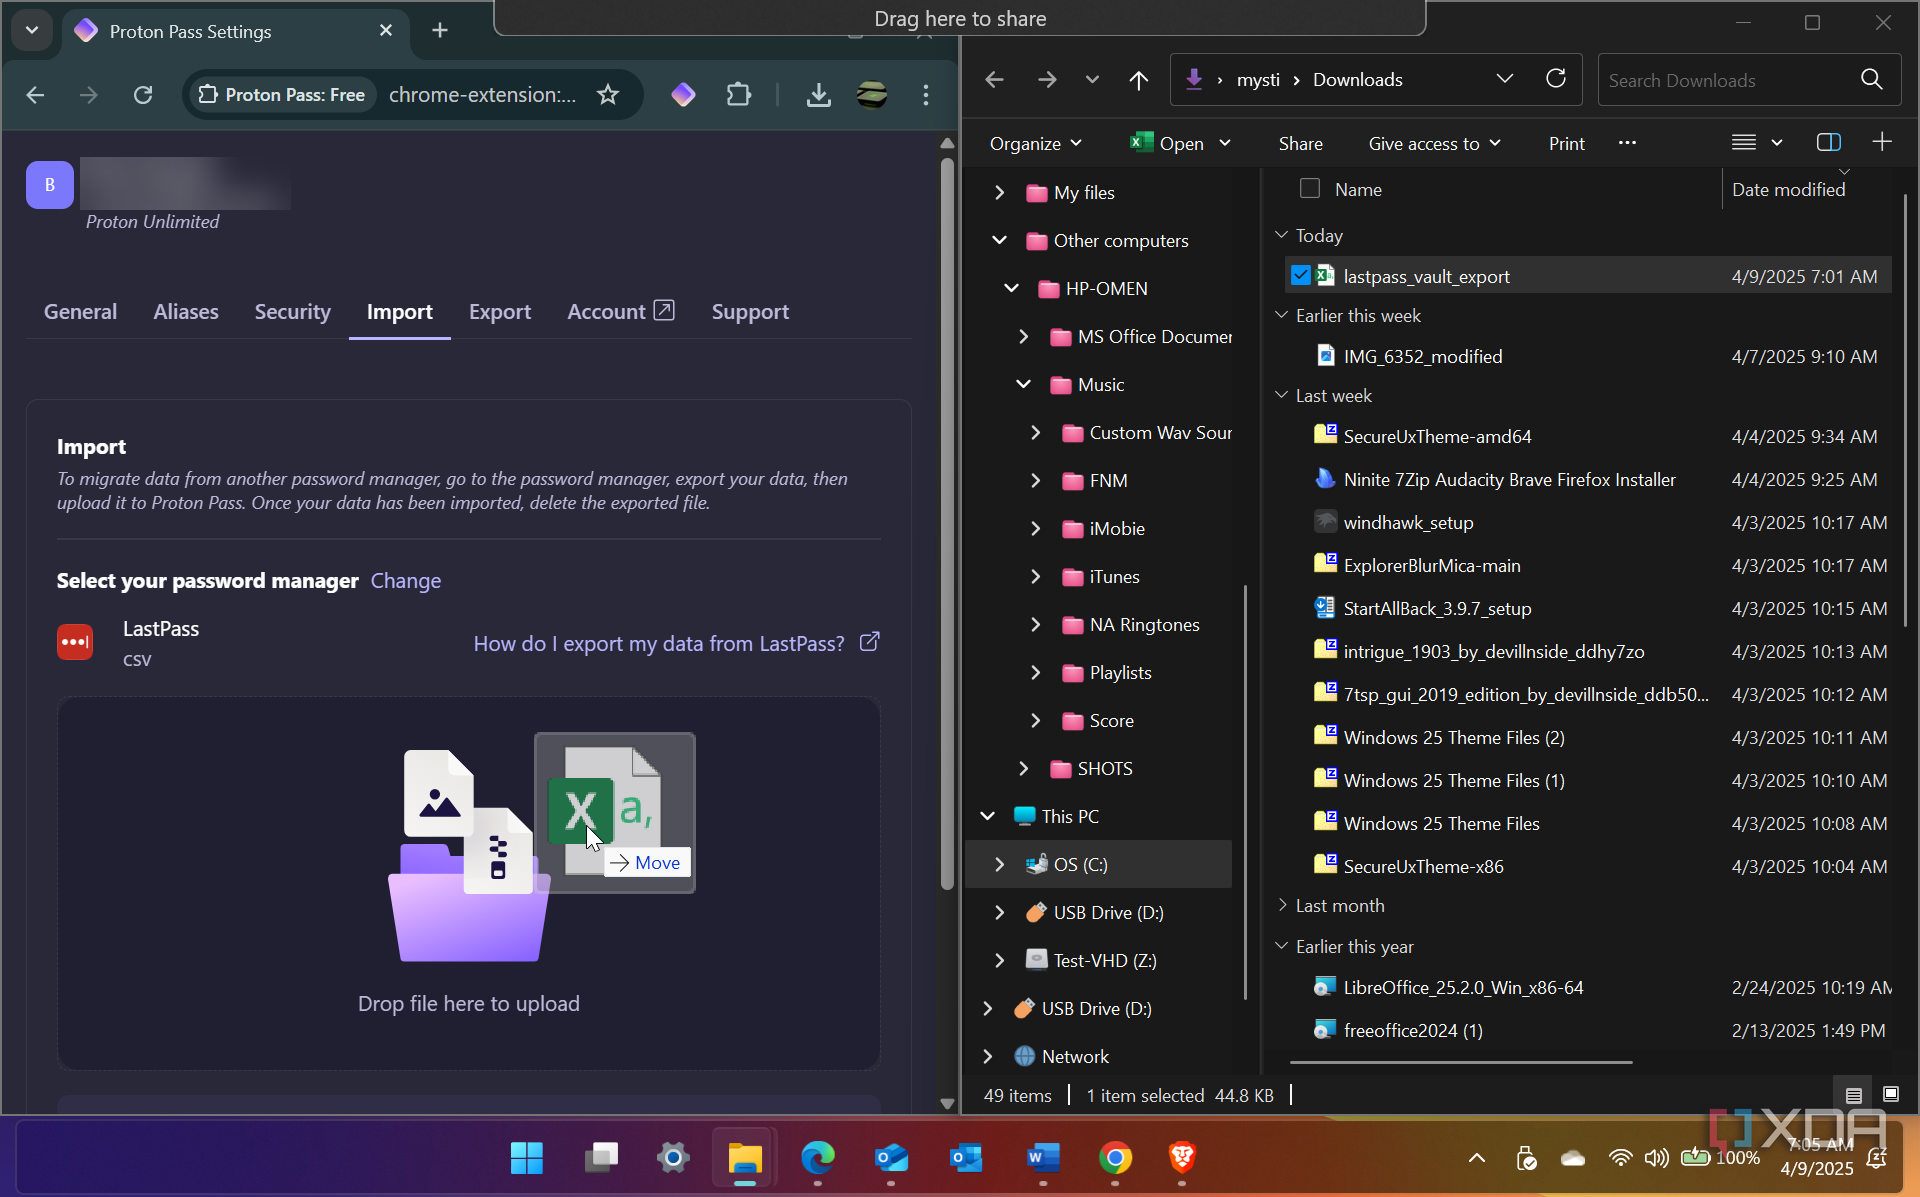
Task: Switch to the Export tab
Action: pos(500,311)
